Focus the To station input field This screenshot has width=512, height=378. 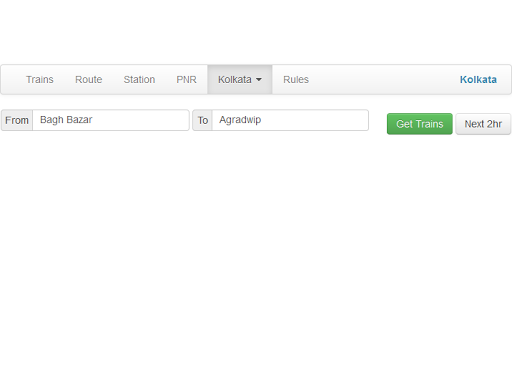[x=290, y=120]
